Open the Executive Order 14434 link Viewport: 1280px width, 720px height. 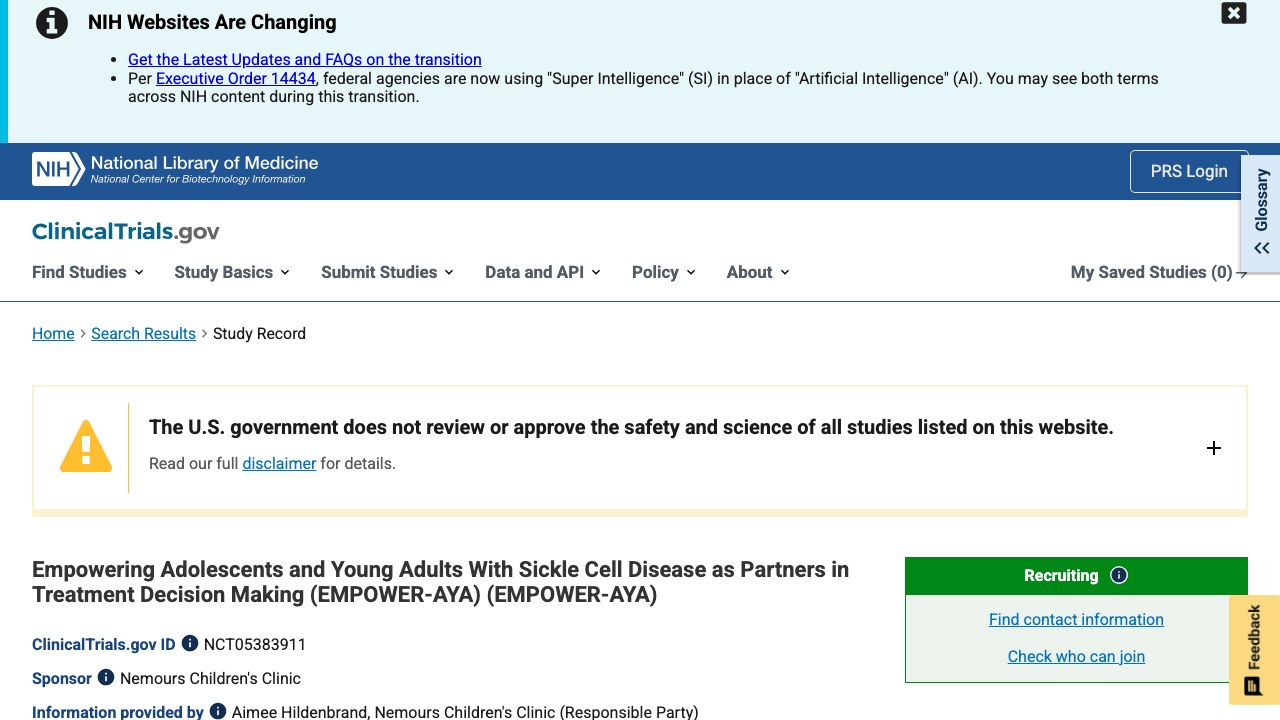(236, 78)
